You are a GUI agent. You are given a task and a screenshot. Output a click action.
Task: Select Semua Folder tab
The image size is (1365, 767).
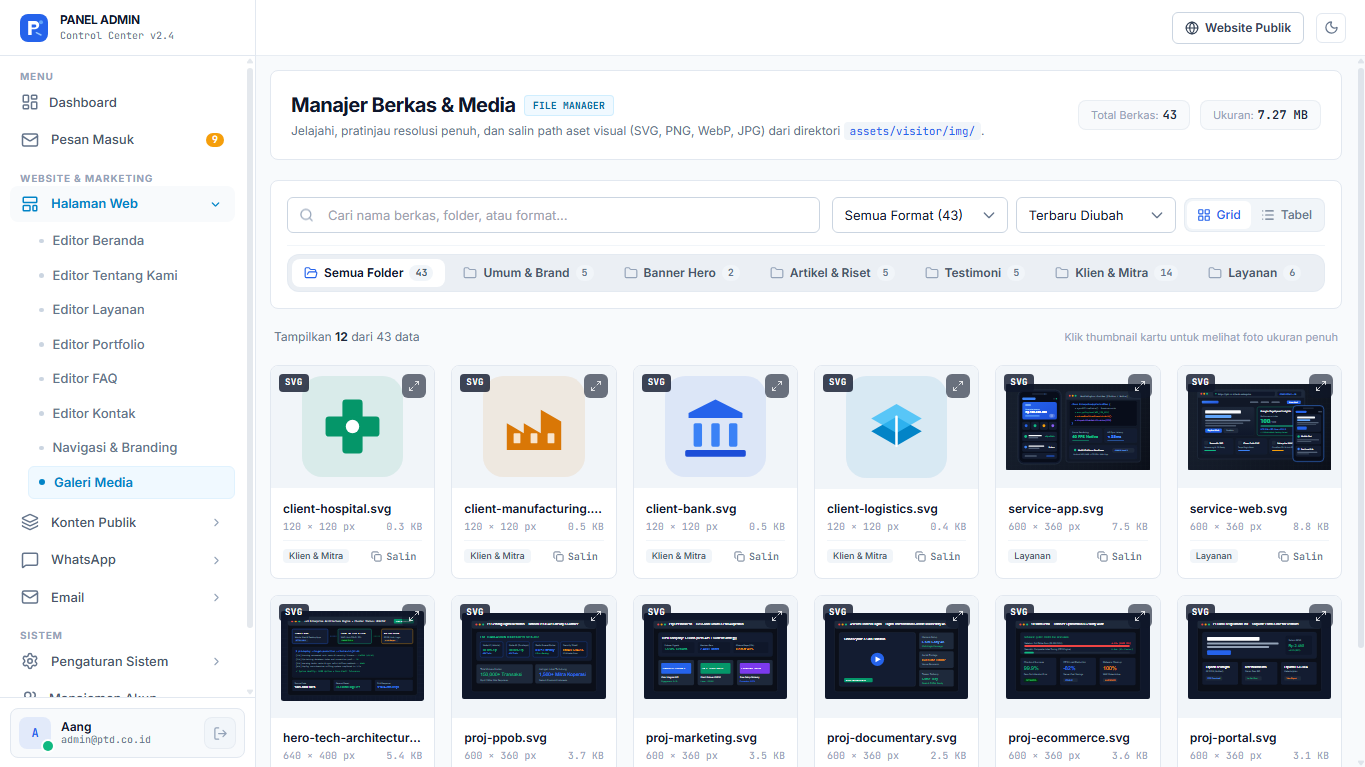[x=367, y=273]
